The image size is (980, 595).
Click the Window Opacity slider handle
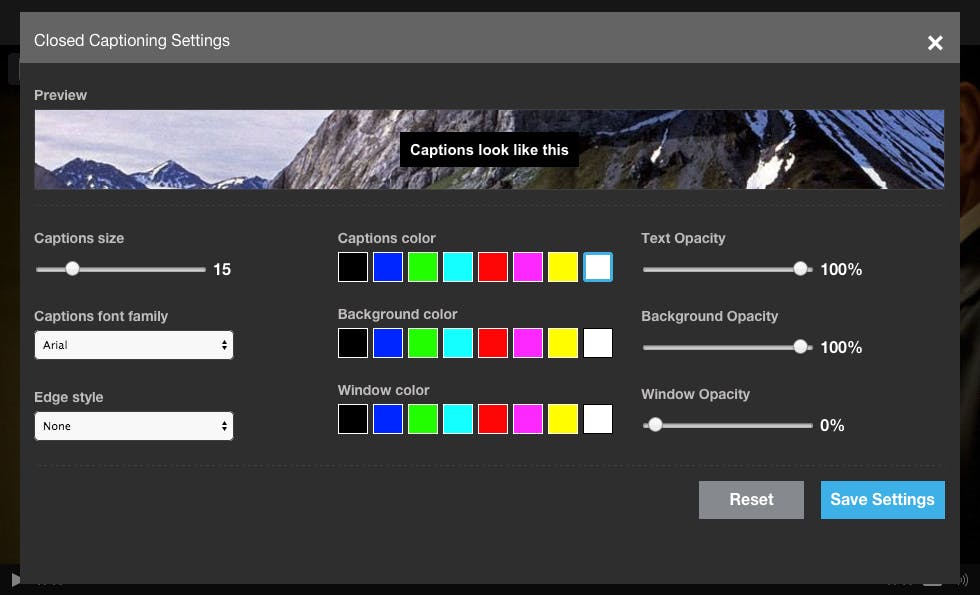click(x=655, y=425)
